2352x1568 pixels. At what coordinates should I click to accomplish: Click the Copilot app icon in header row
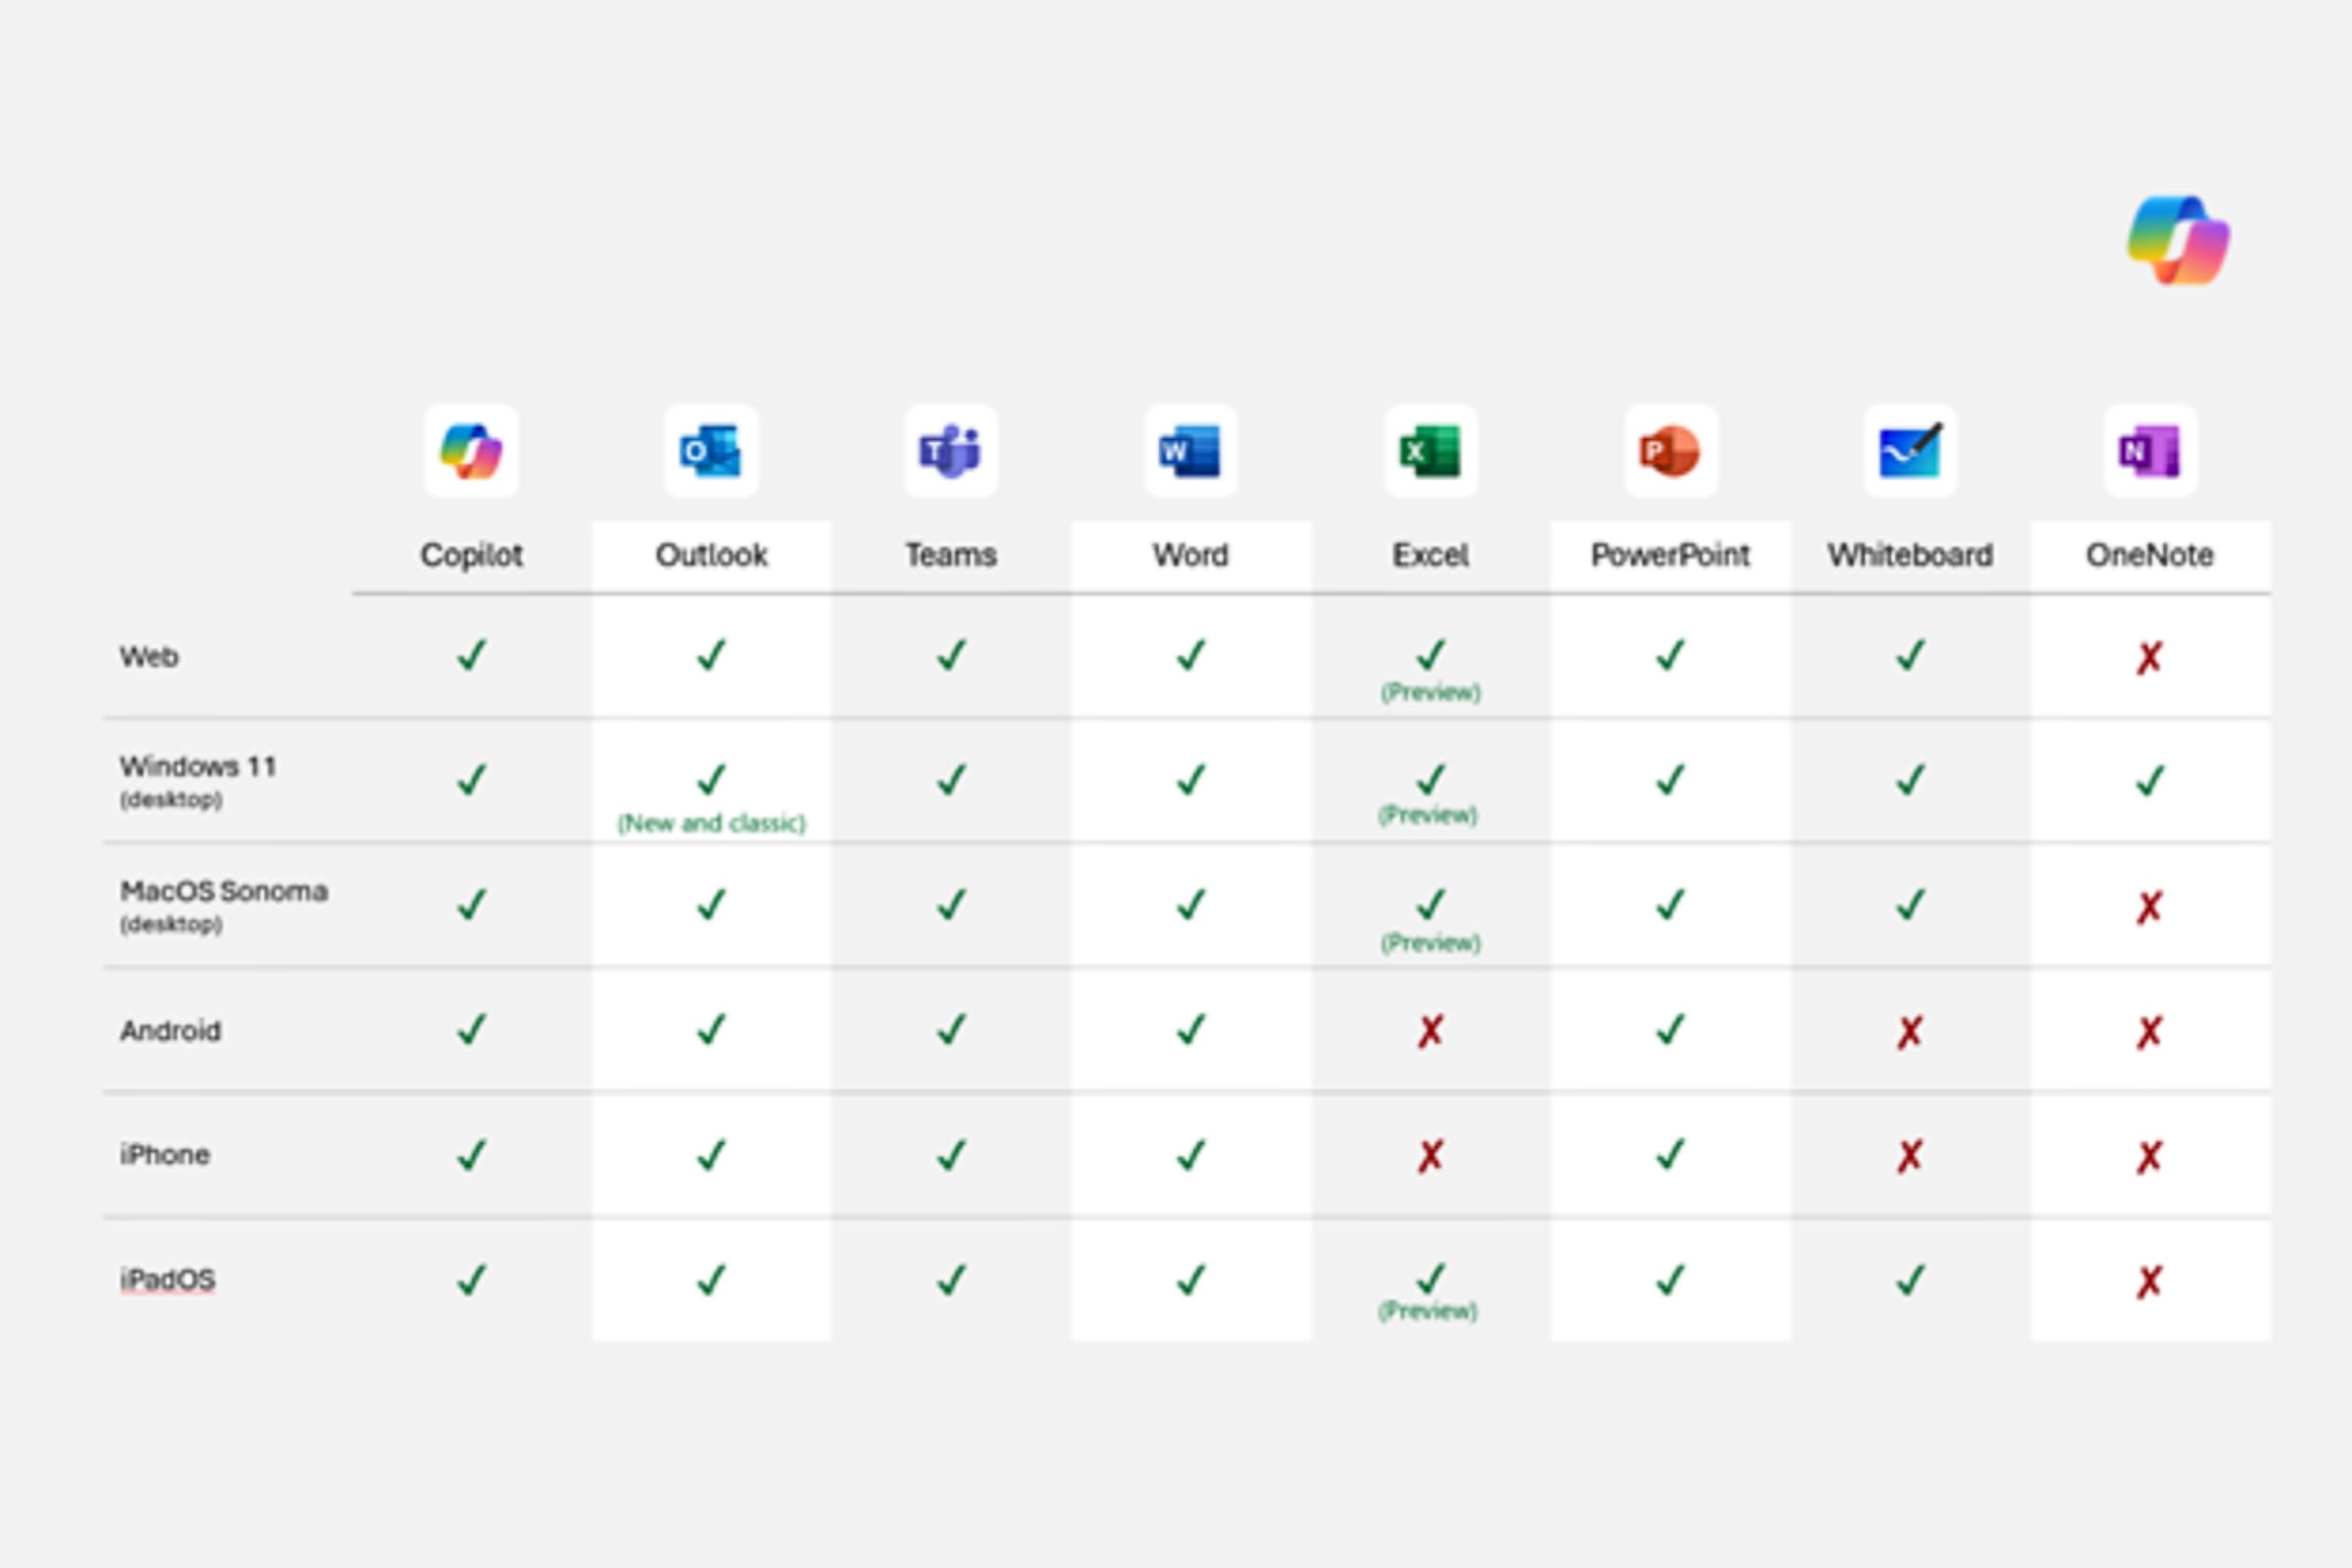[471, 451]
